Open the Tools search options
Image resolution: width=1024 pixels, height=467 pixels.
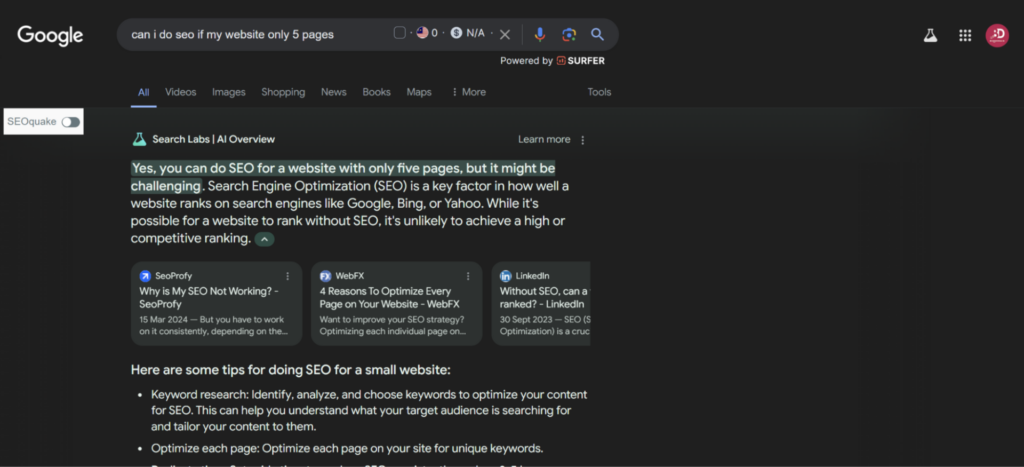(x=599, y=92)
